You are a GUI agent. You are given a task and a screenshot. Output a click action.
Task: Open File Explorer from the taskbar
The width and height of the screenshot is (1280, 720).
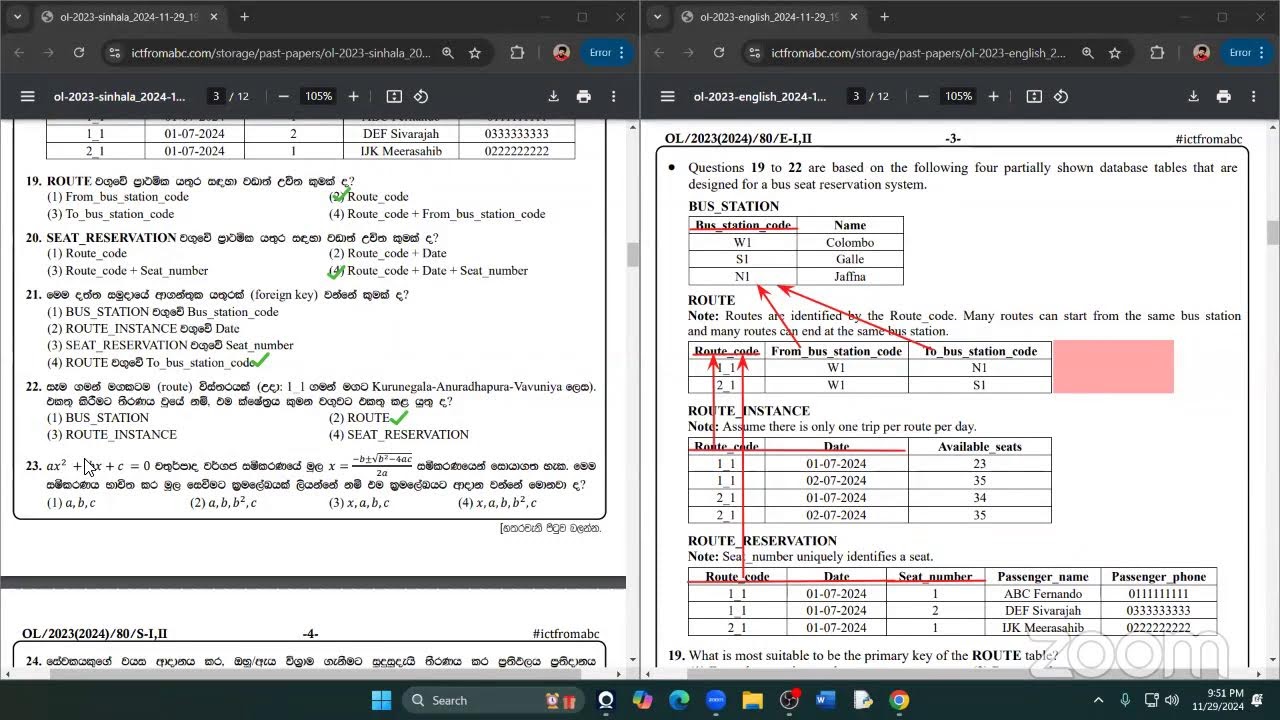click(x=752, y=700)
